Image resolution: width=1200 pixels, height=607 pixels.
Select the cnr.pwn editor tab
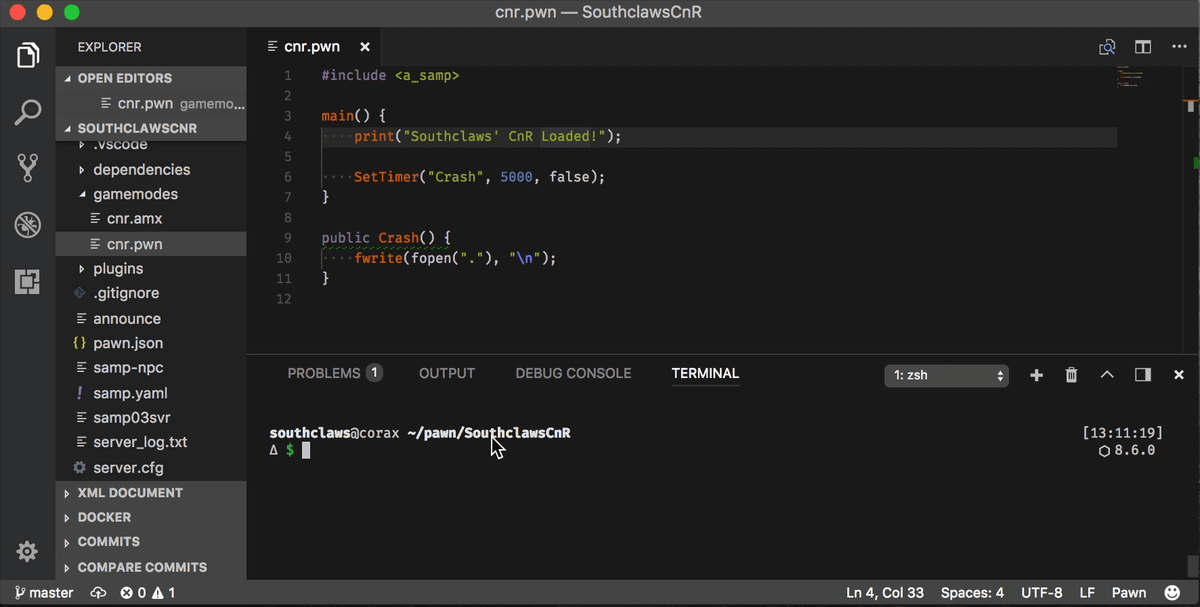[x=314, y=47]
